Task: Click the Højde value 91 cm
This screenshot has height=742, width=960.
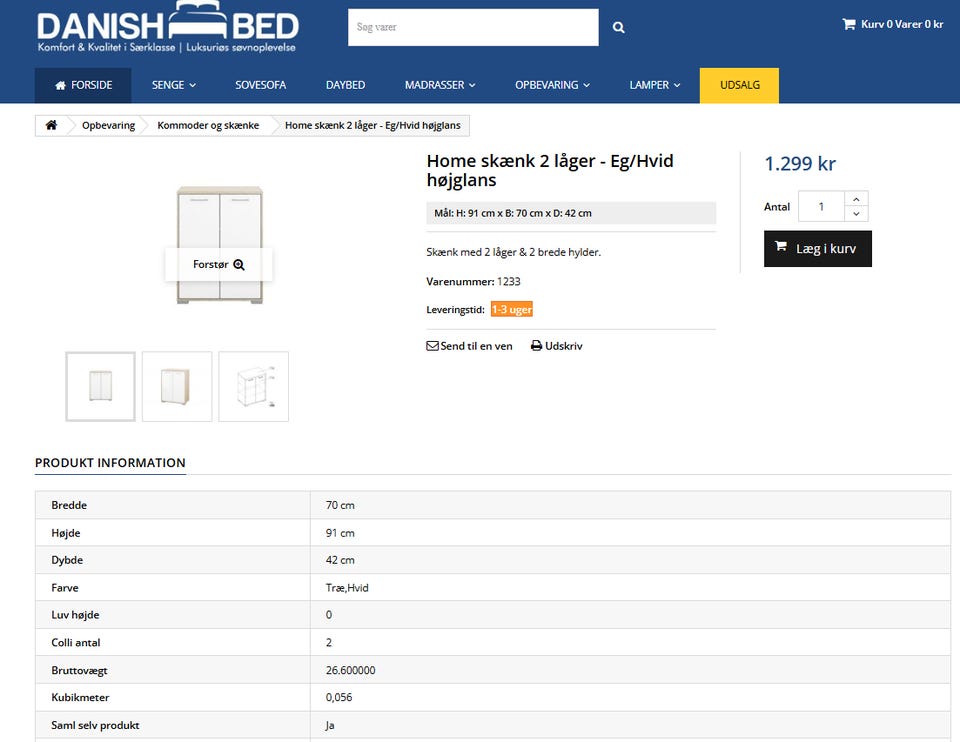Action: (x=340, y=533)
